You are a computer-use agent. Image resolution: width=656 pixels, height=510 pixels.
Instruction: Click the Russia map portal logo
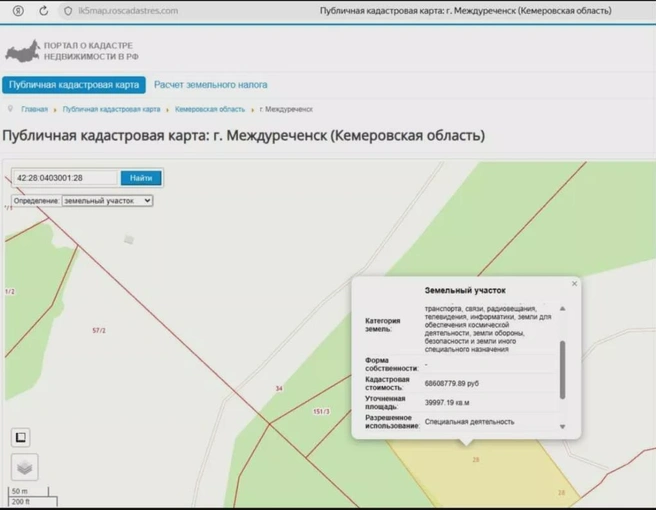pos(23,51)
